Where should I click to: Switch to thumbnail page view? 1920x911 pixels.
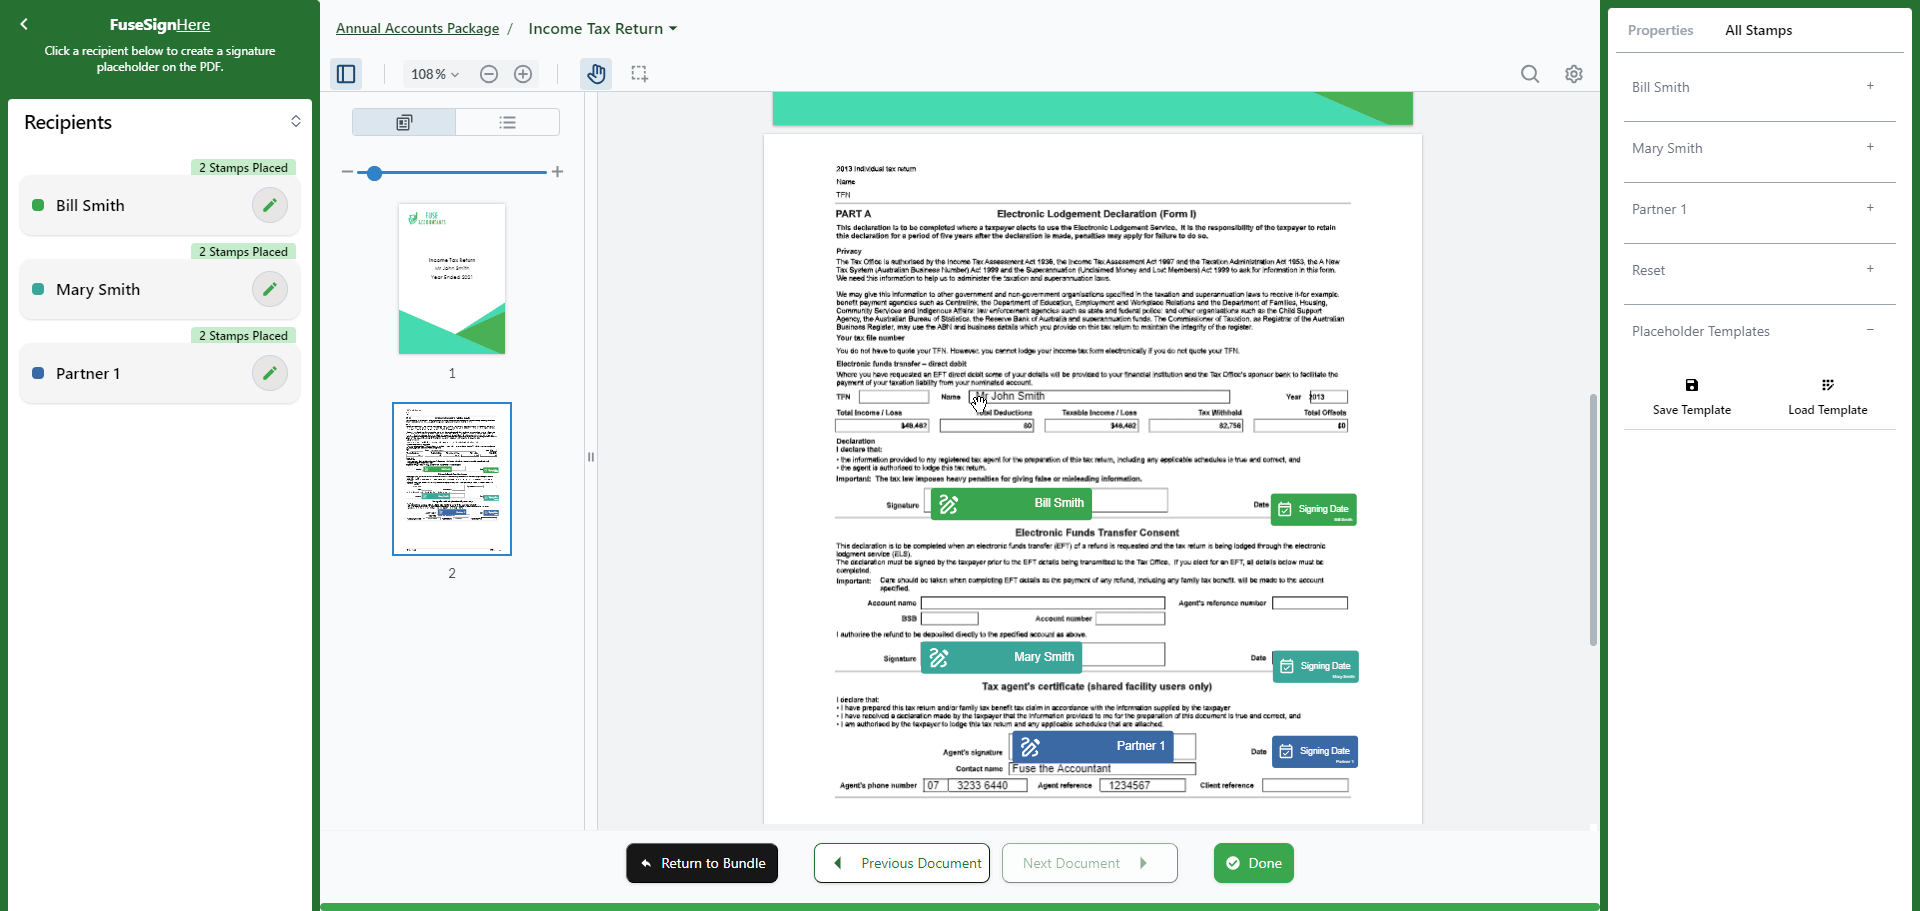pos(404,122)
